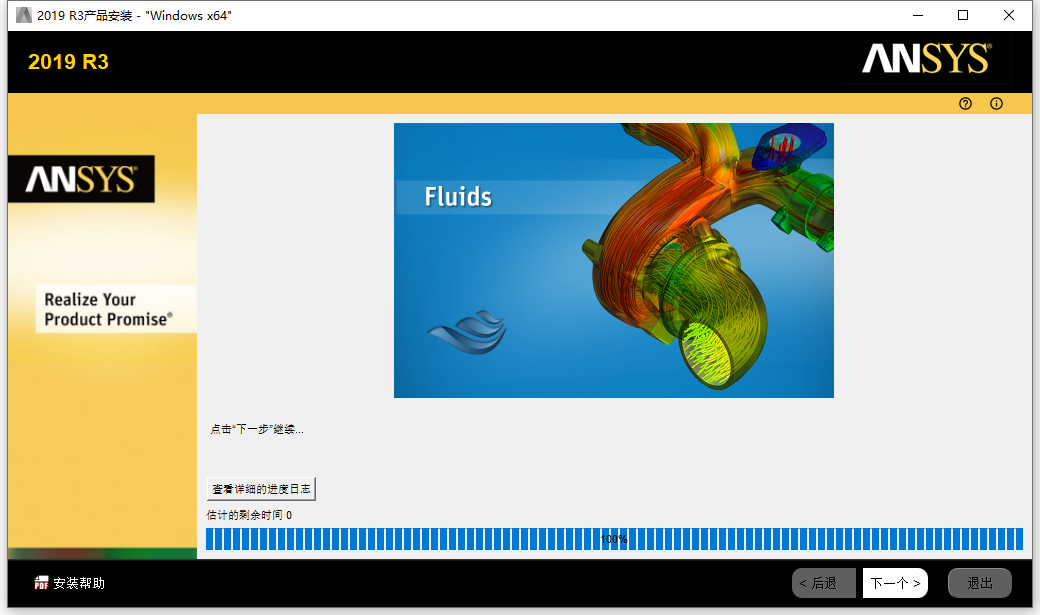Click the ANSYS logo in top header

[x=927, y=58]
